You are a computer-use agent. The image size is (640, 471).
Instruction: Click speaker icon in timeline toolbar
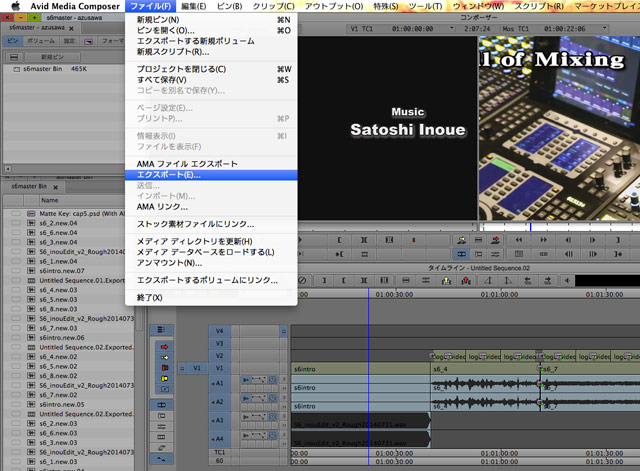tap(567, 280)
